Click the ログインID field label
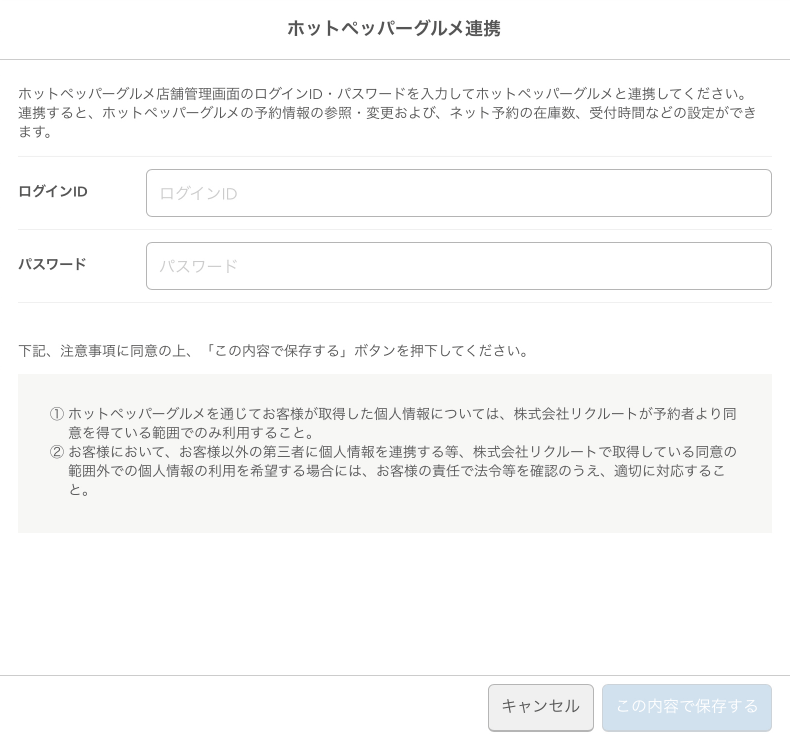790x740 pixels. click(x=53, y=192)
